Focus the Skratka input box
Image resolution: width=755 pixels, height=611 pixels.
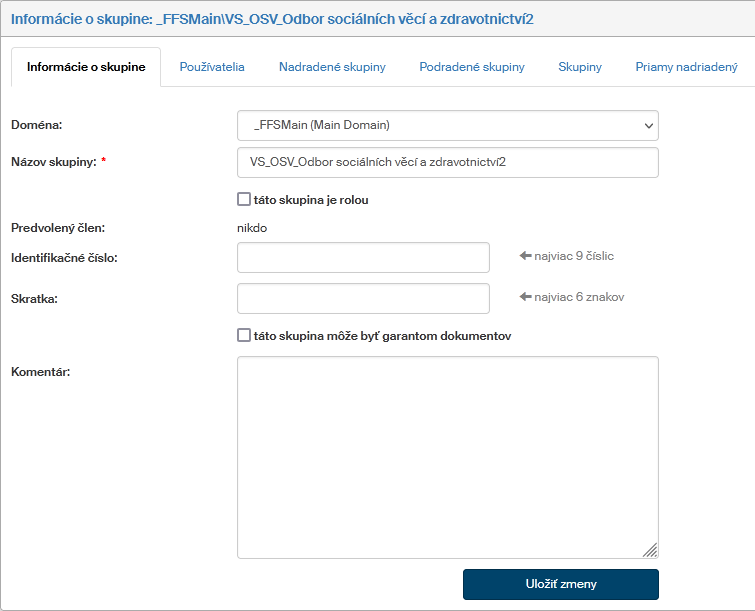363,298
